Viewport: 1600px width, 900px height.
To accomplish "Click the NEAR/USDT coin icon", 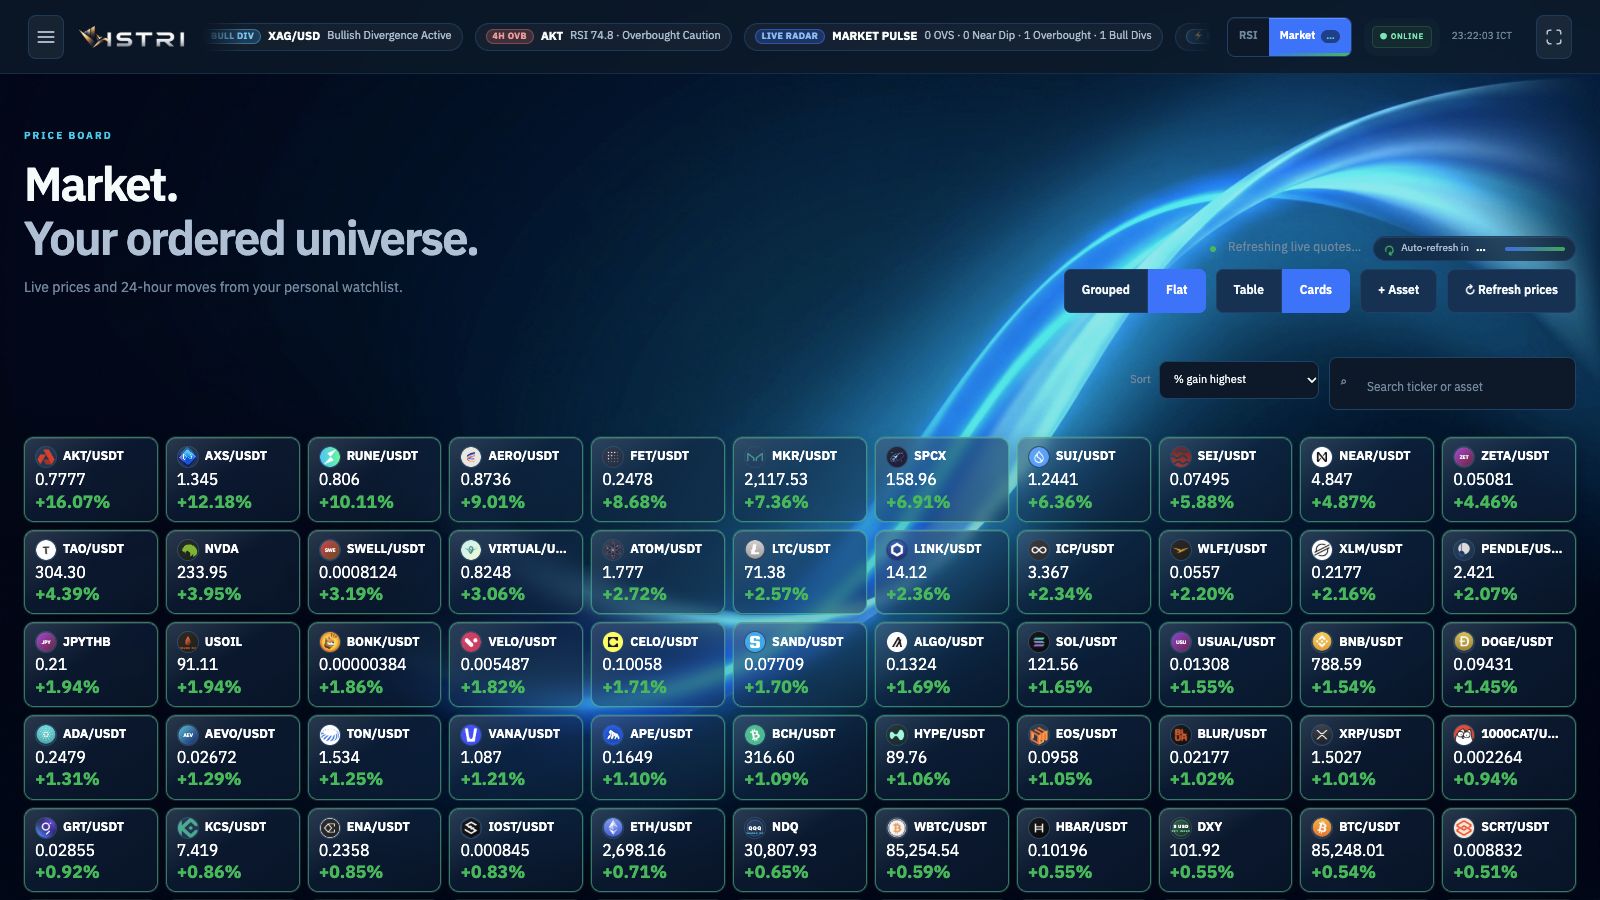I will (x=1322, y=456).
